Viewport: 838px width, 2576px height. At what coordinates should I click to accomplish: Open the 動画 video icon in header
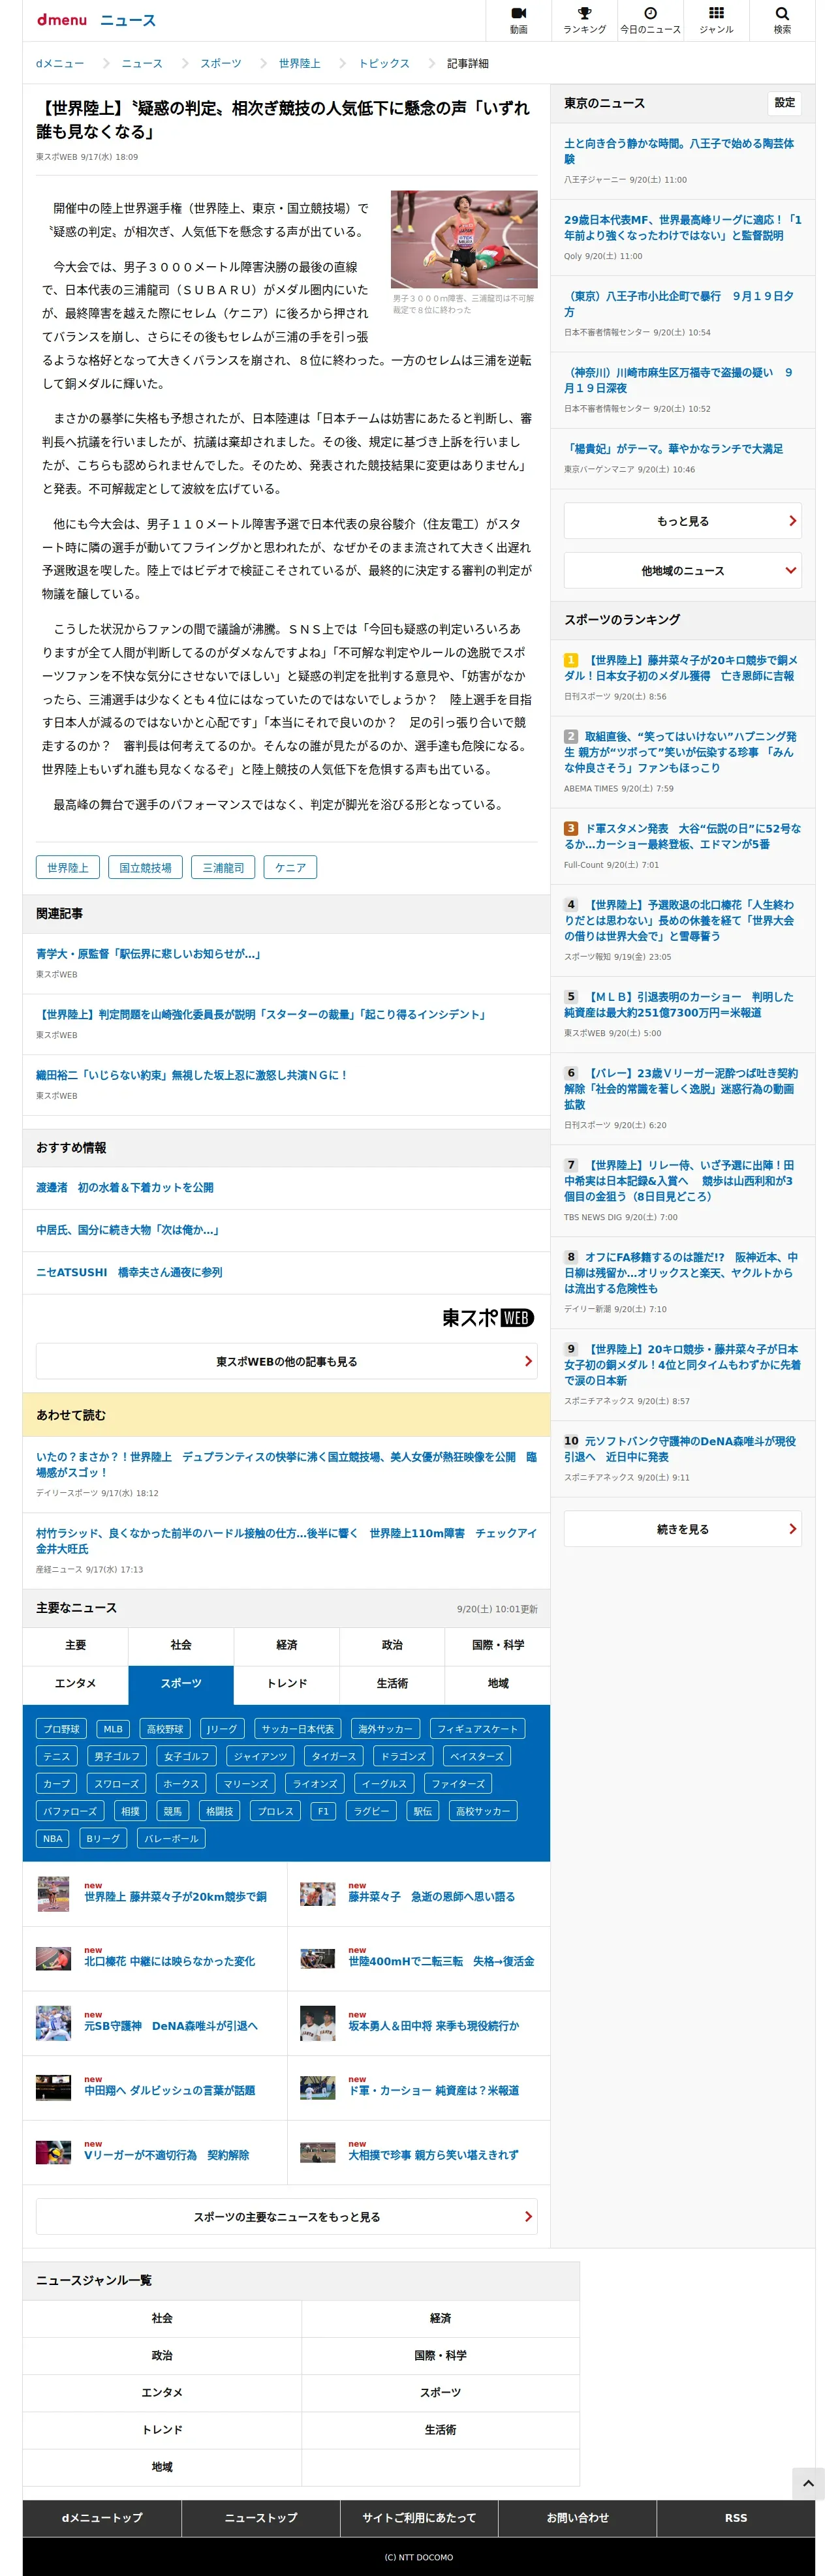(x=518, y=20)
